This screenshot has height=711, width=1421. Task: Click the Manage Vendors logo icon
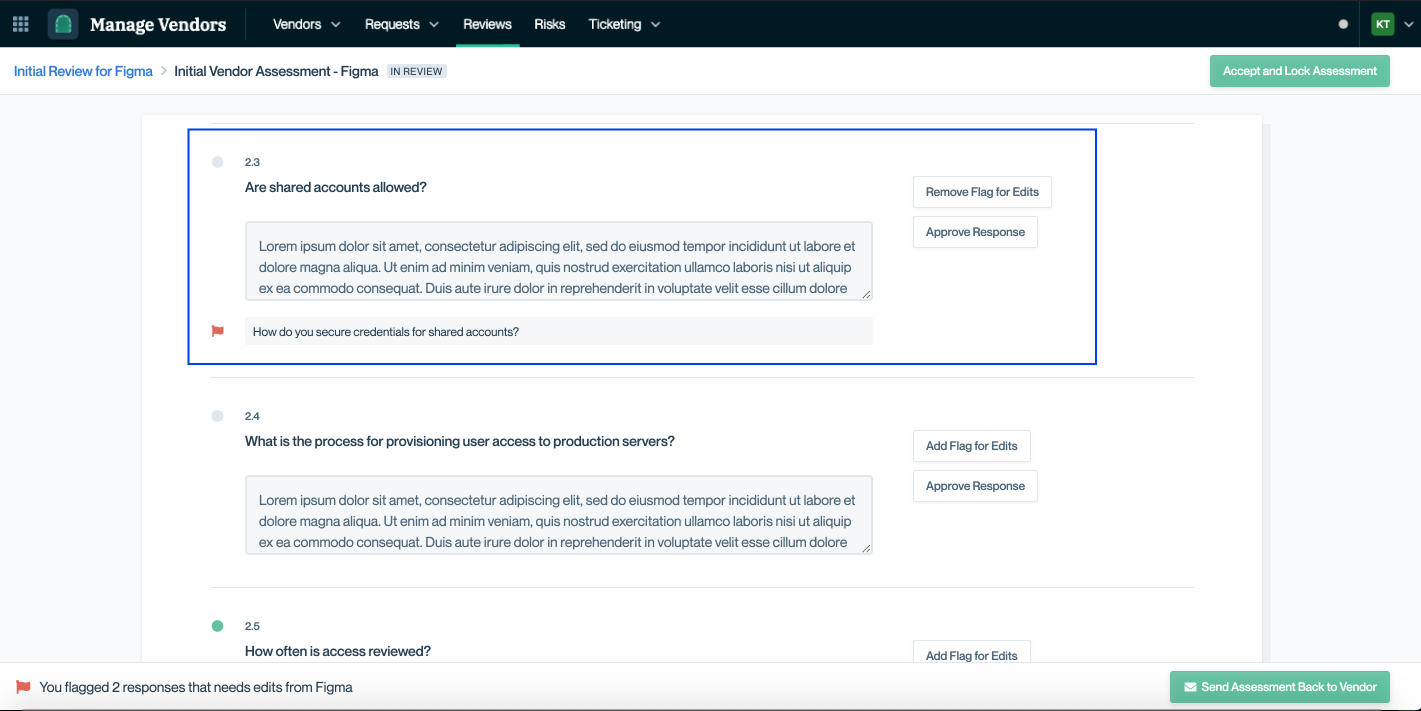63,24
